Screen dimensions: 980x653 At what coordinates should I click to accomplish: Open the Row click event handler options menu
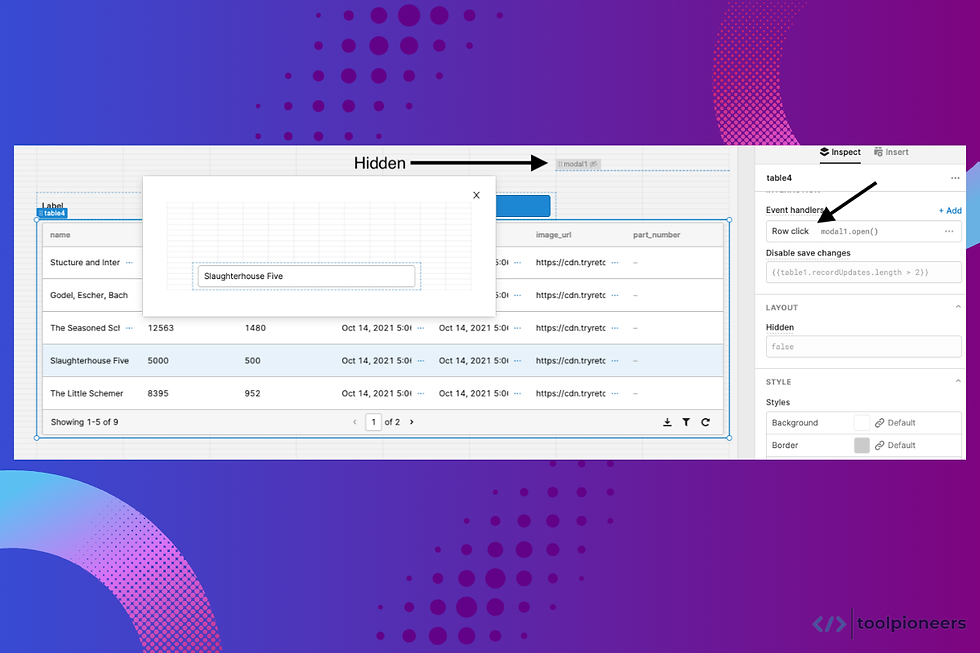coord(948,231)
